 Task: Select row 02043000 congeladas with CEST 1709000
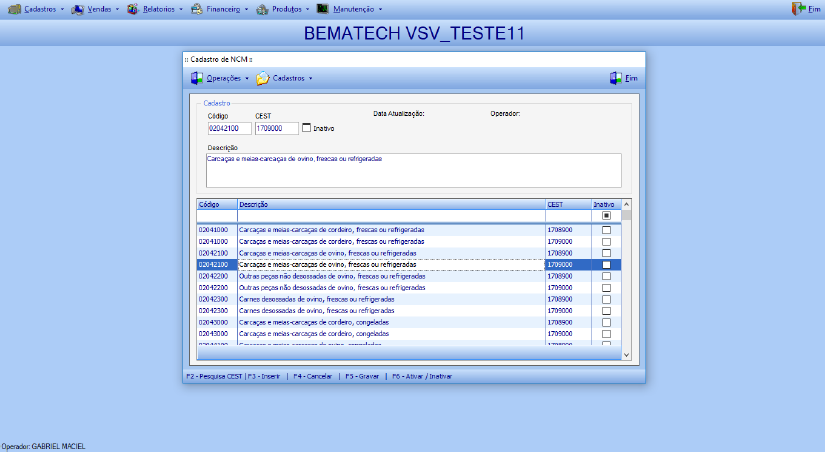(x=409, y=334)
